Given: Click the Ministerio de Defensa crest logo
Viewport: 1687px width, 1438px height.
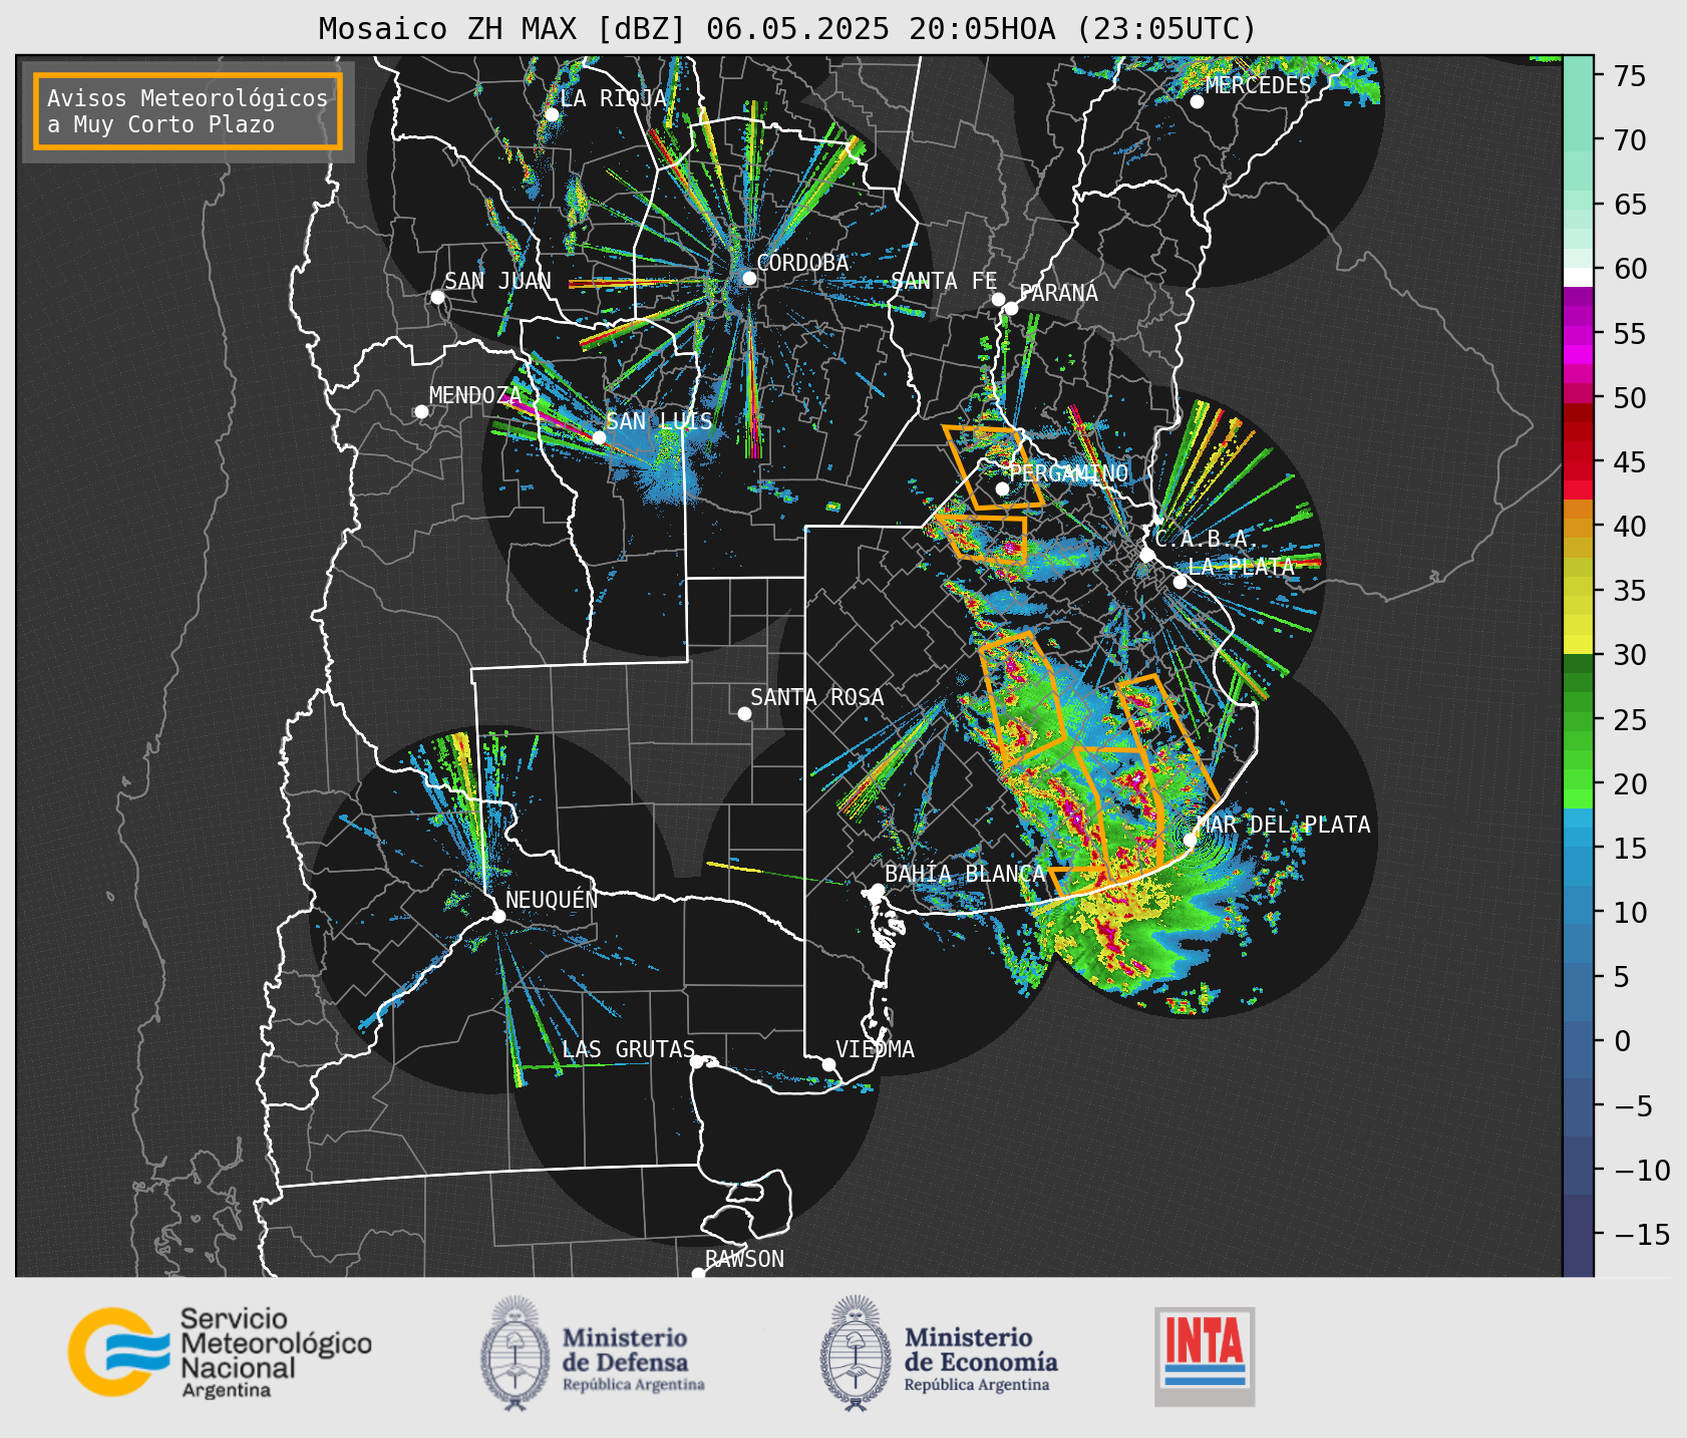Looking at the screenshot, I should [515, 1353].
